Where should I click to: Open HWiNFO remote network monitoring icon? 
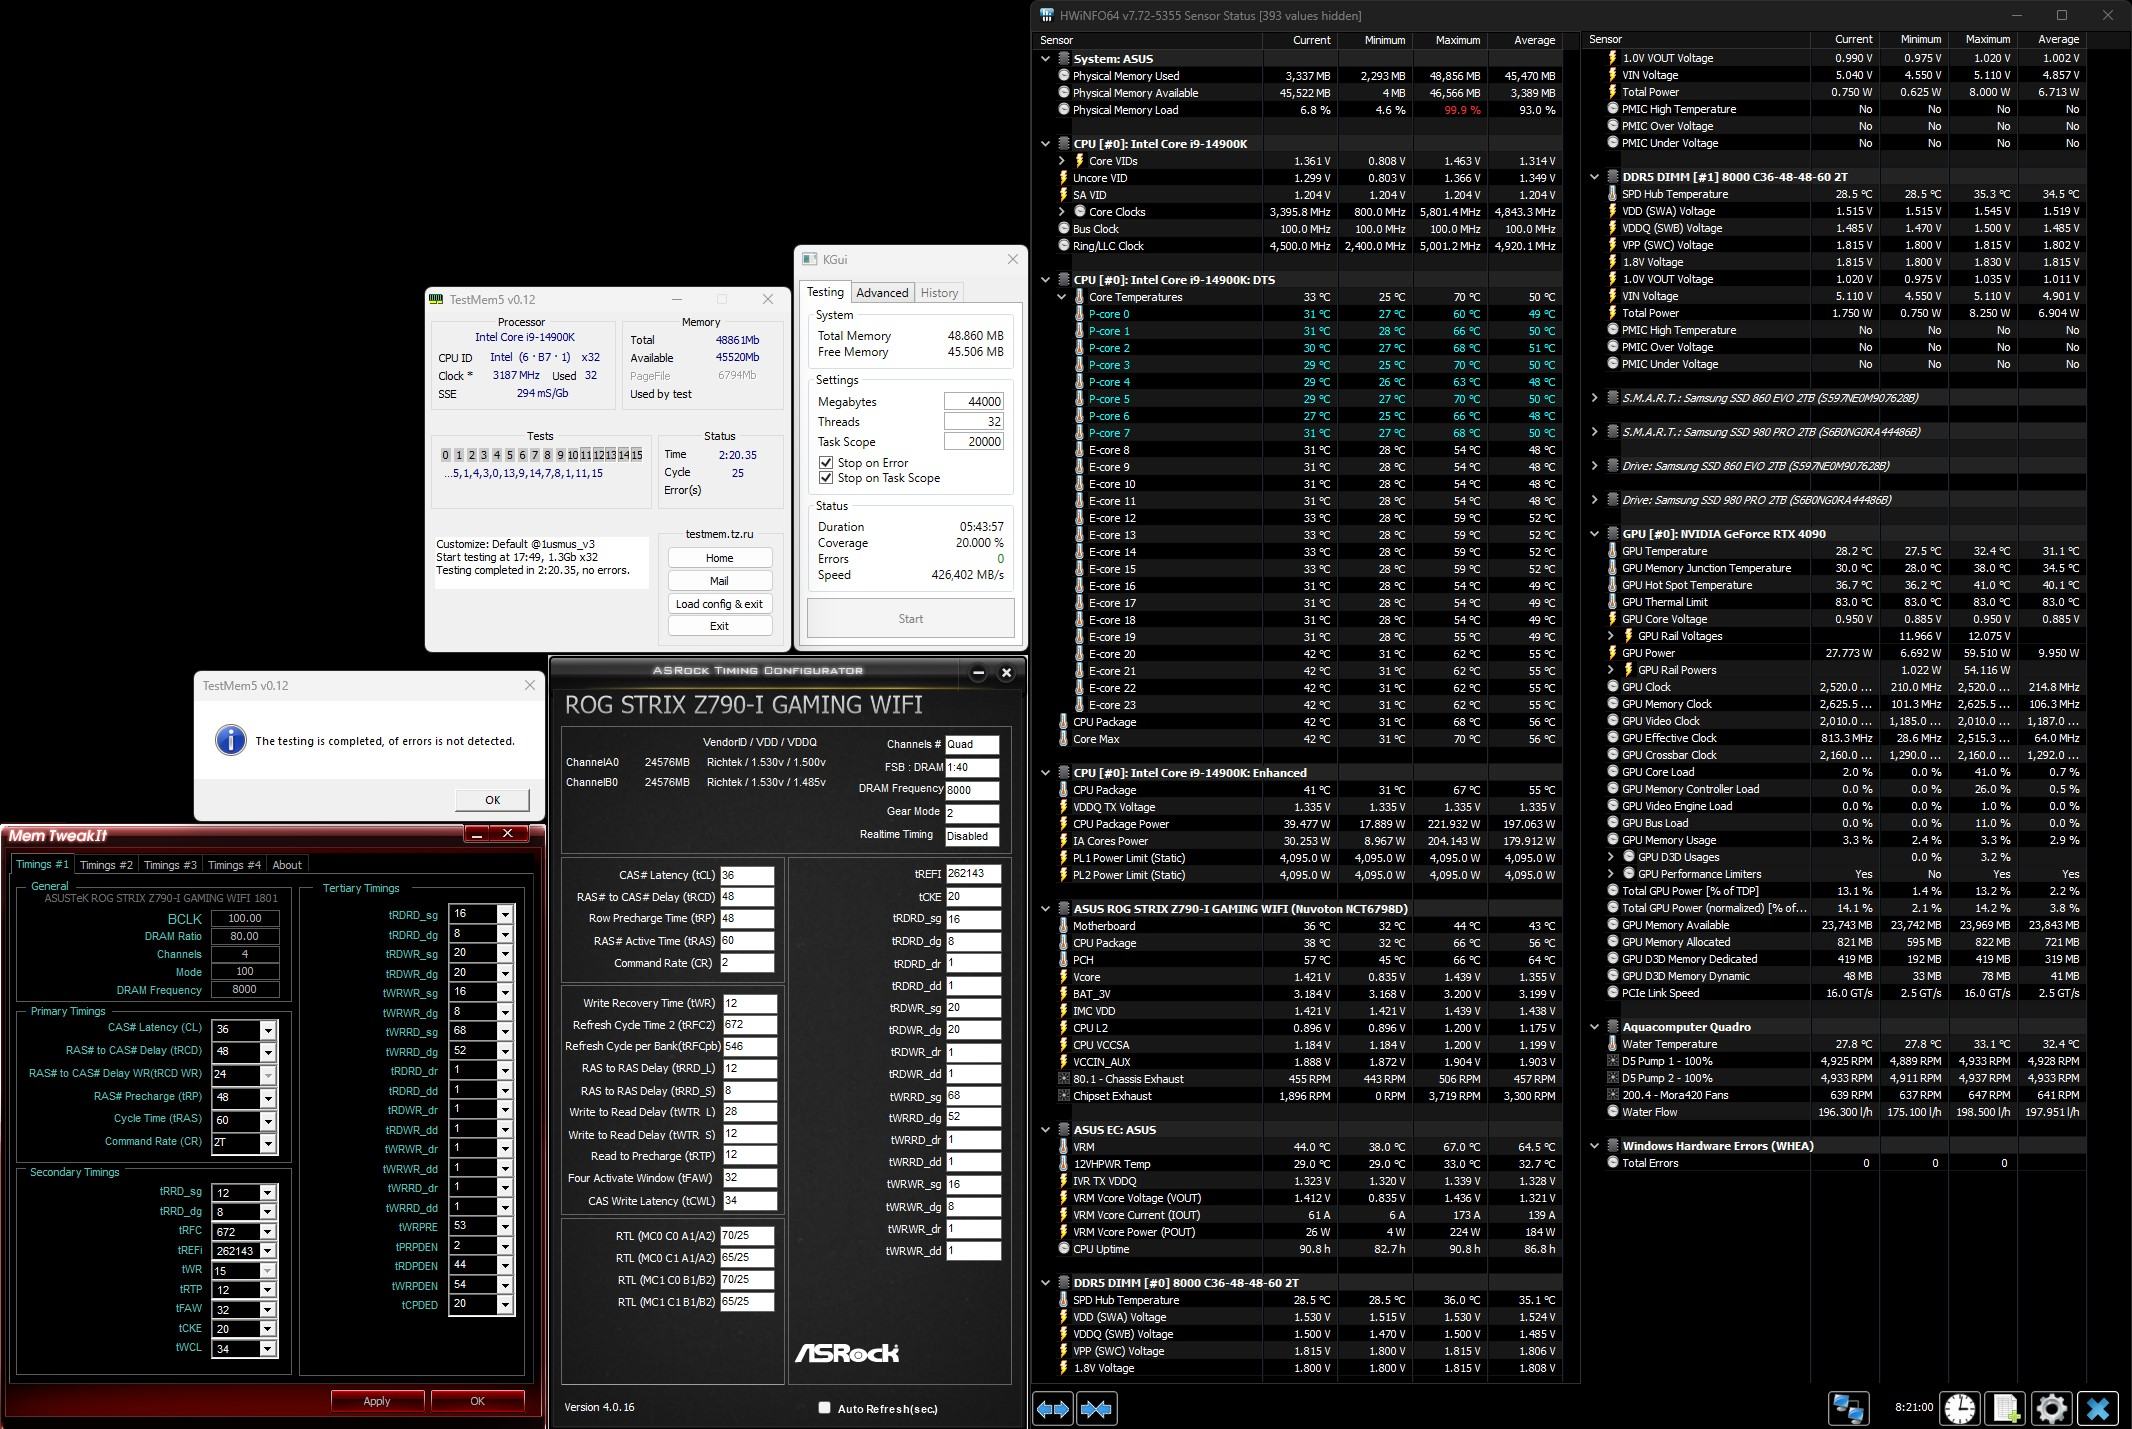[x=1849, y=1408]
